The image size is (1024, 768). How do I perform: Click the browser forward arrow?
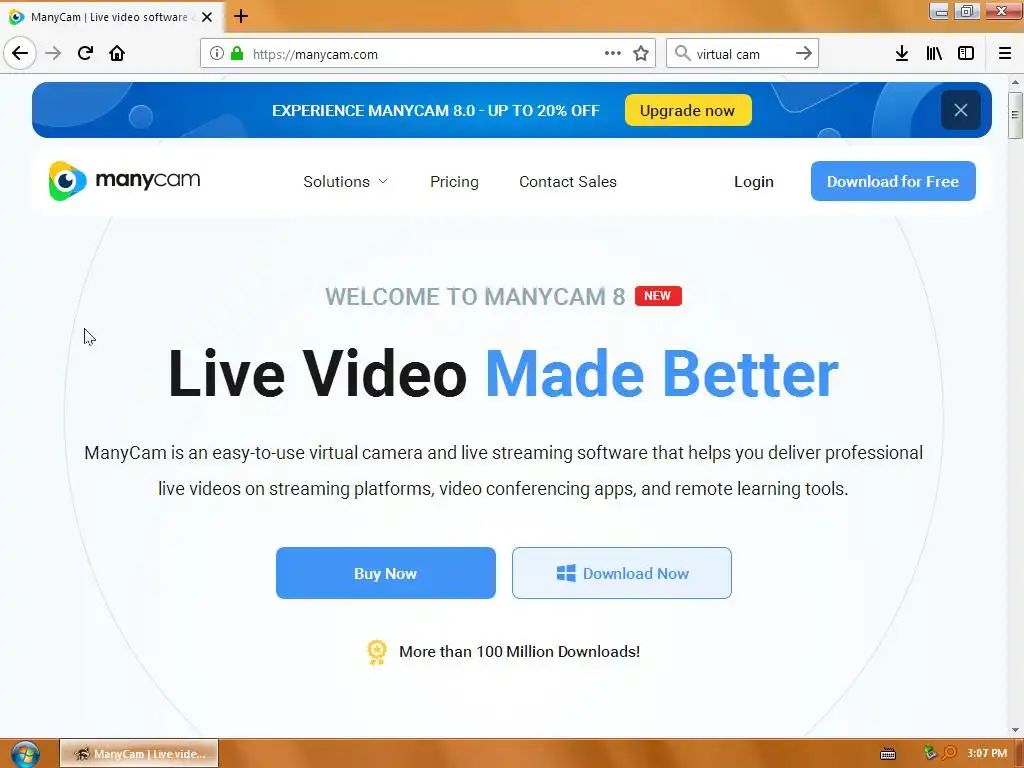pos(53,54)
